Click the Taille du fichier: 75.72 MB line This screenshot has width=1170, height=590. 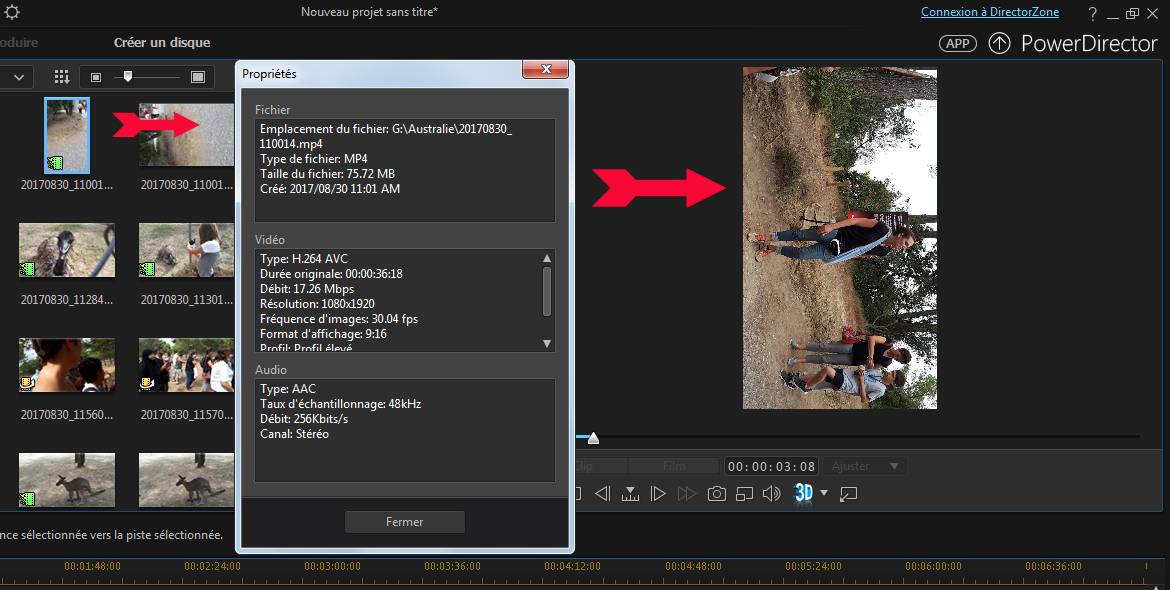[328, 174]
